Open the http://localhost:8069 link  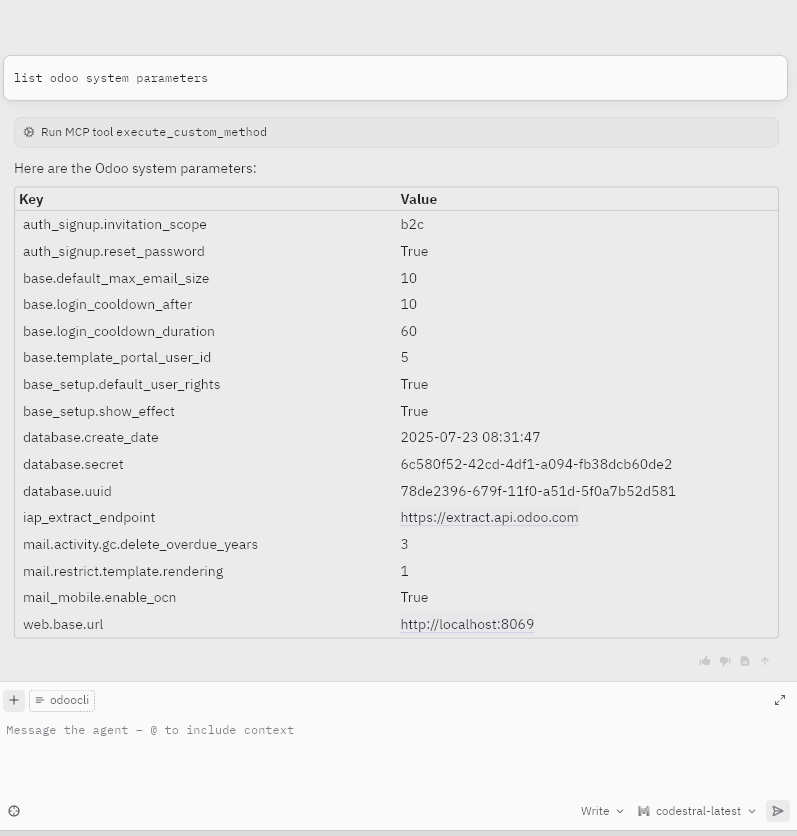(467, 625)
